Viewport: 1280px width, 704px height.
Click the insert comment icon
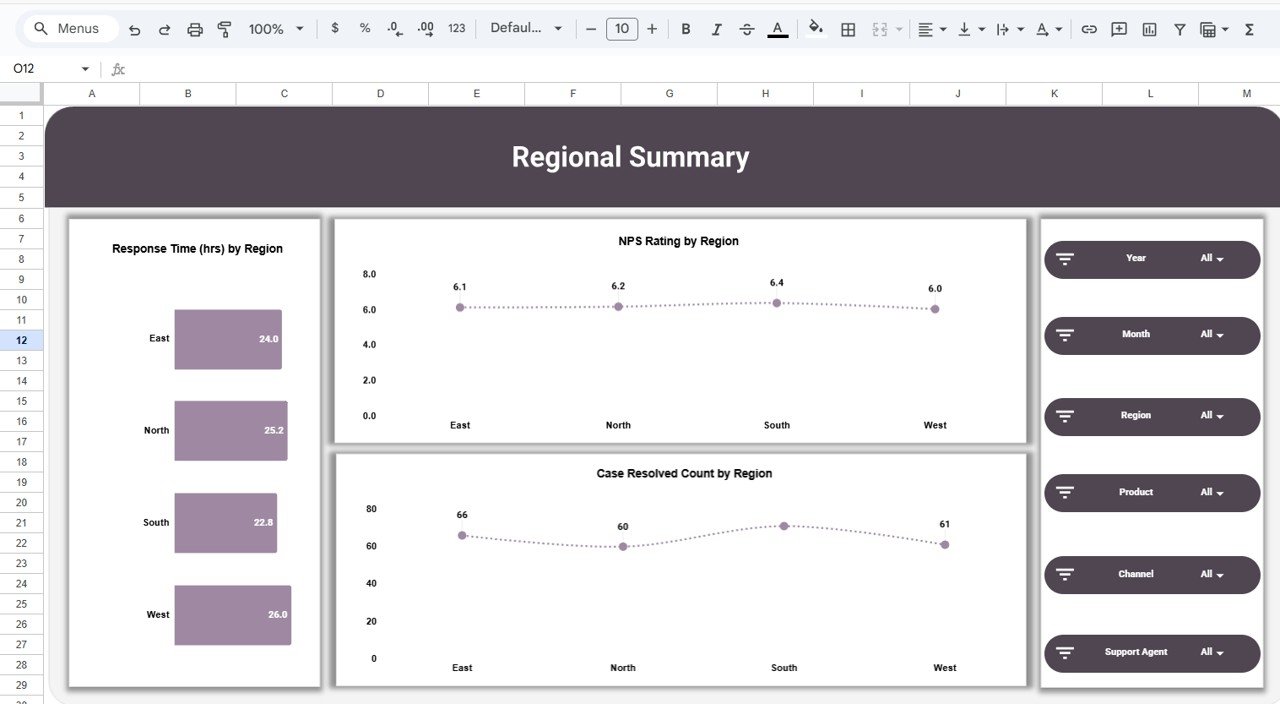coord(1119,28)
